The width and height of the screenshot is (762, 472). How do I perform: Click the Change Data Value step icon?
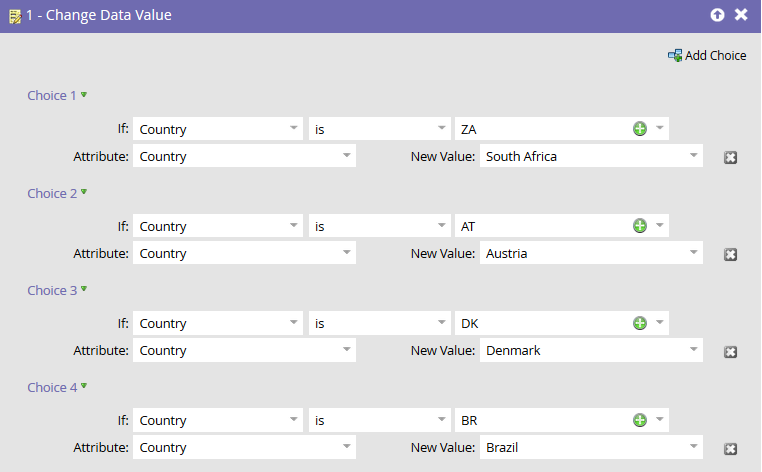pos(14,16)
